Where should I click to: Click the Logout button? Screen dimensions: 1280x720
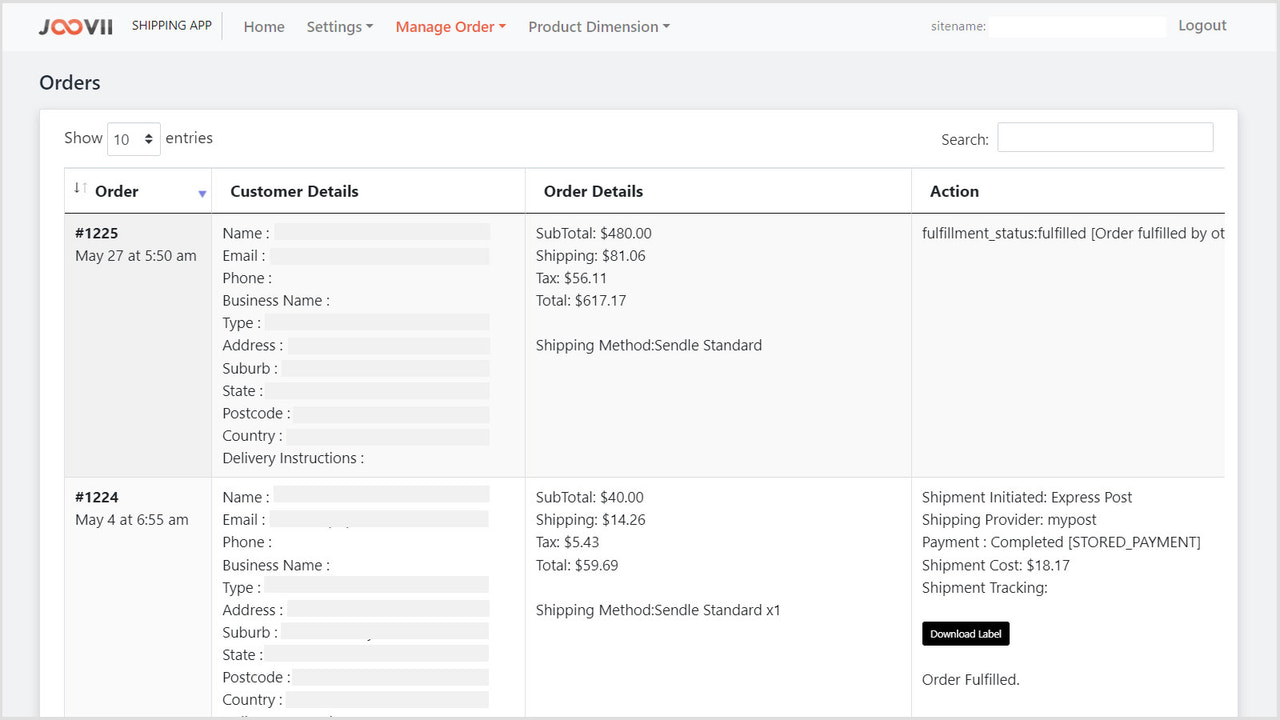point(1202,25)
